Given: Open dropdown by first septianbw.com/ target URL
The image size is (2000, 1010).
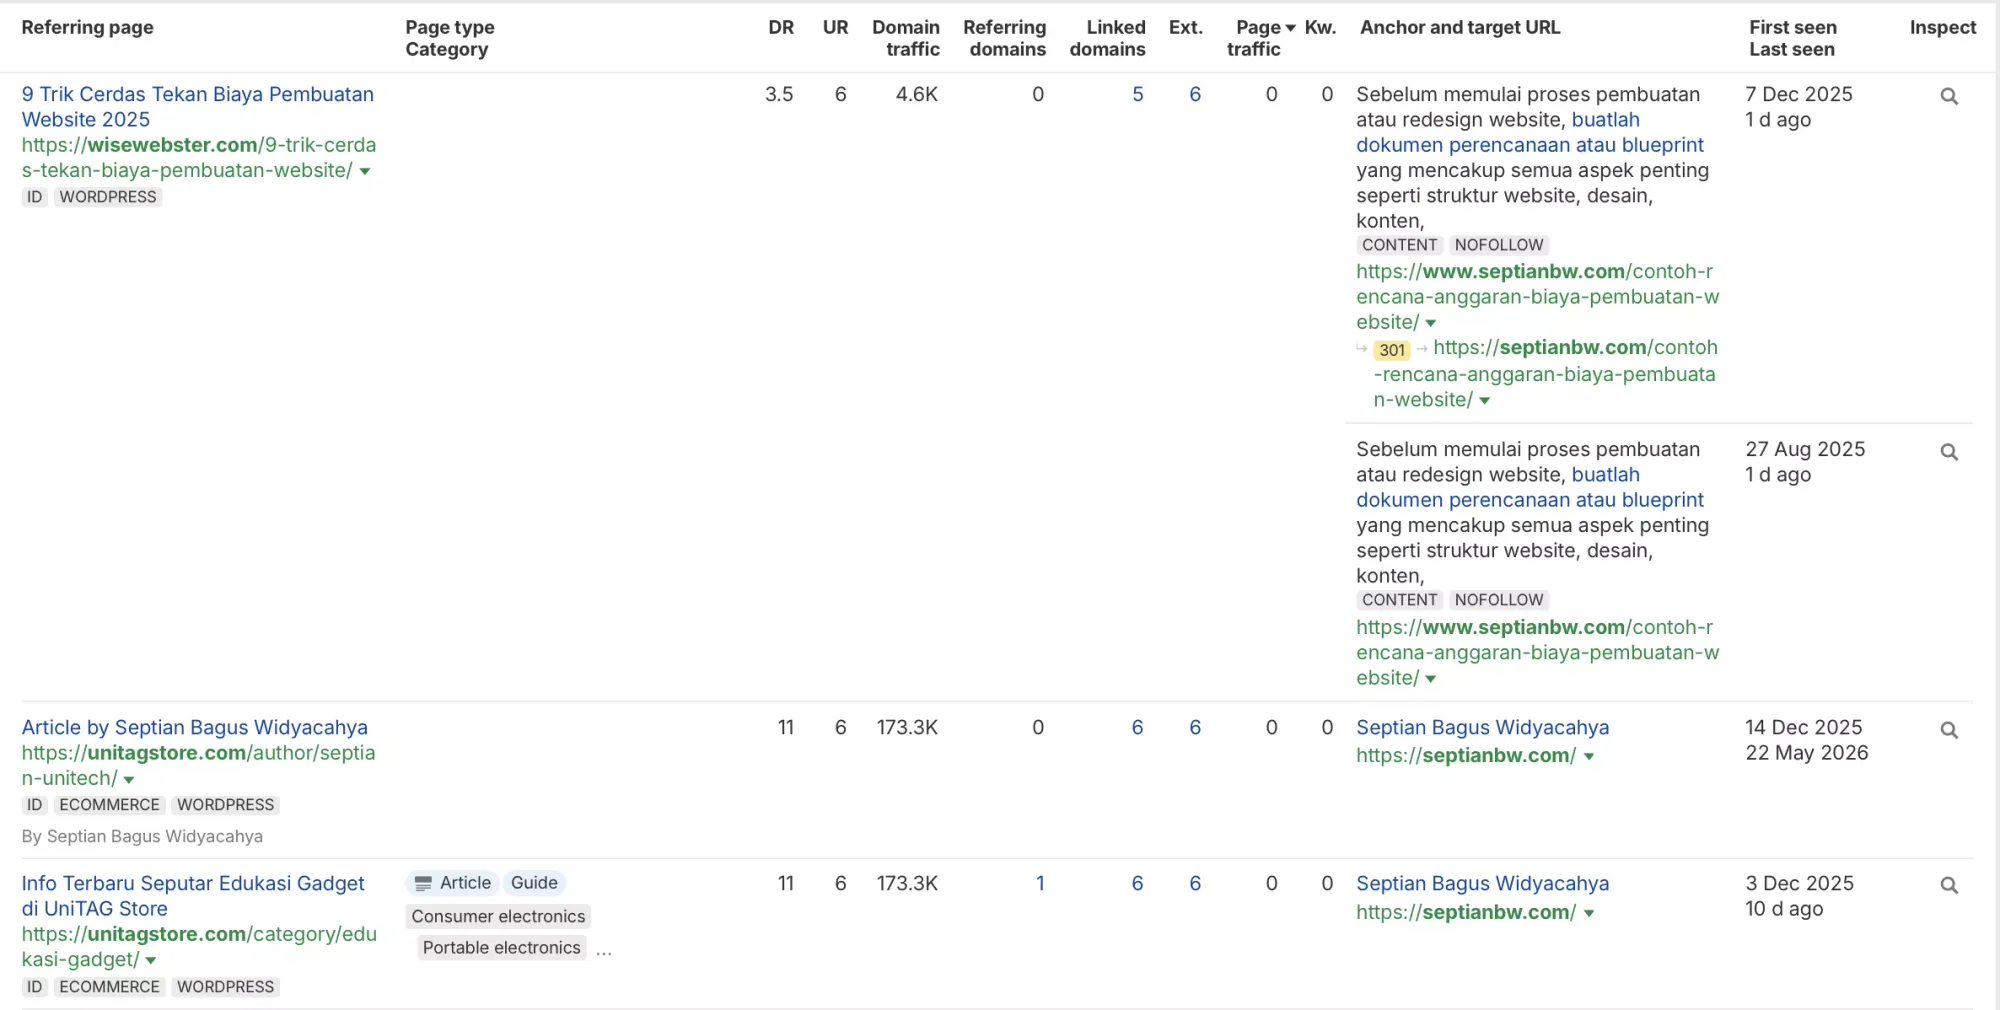Looking at the screenshot, I should click(1589, 757).
